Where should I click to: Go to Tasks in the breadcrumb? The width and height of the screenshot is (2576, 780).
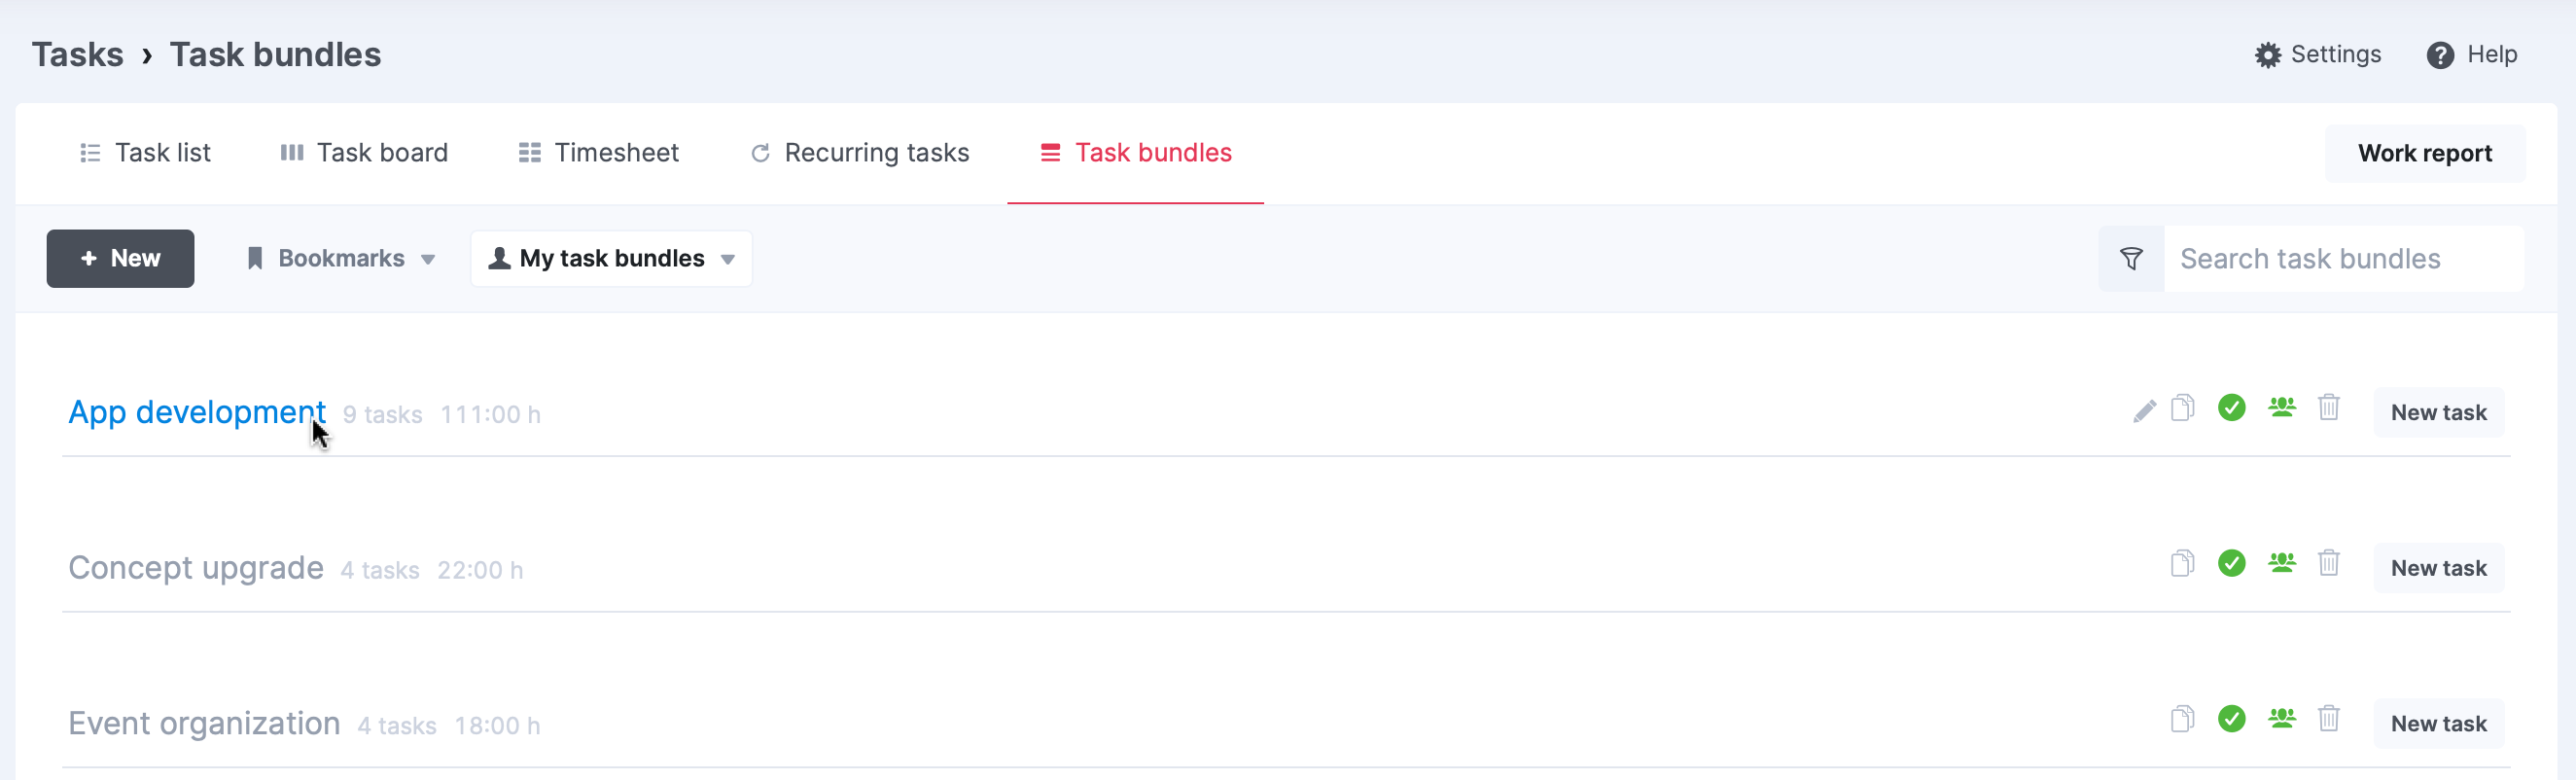pos(78,54)
